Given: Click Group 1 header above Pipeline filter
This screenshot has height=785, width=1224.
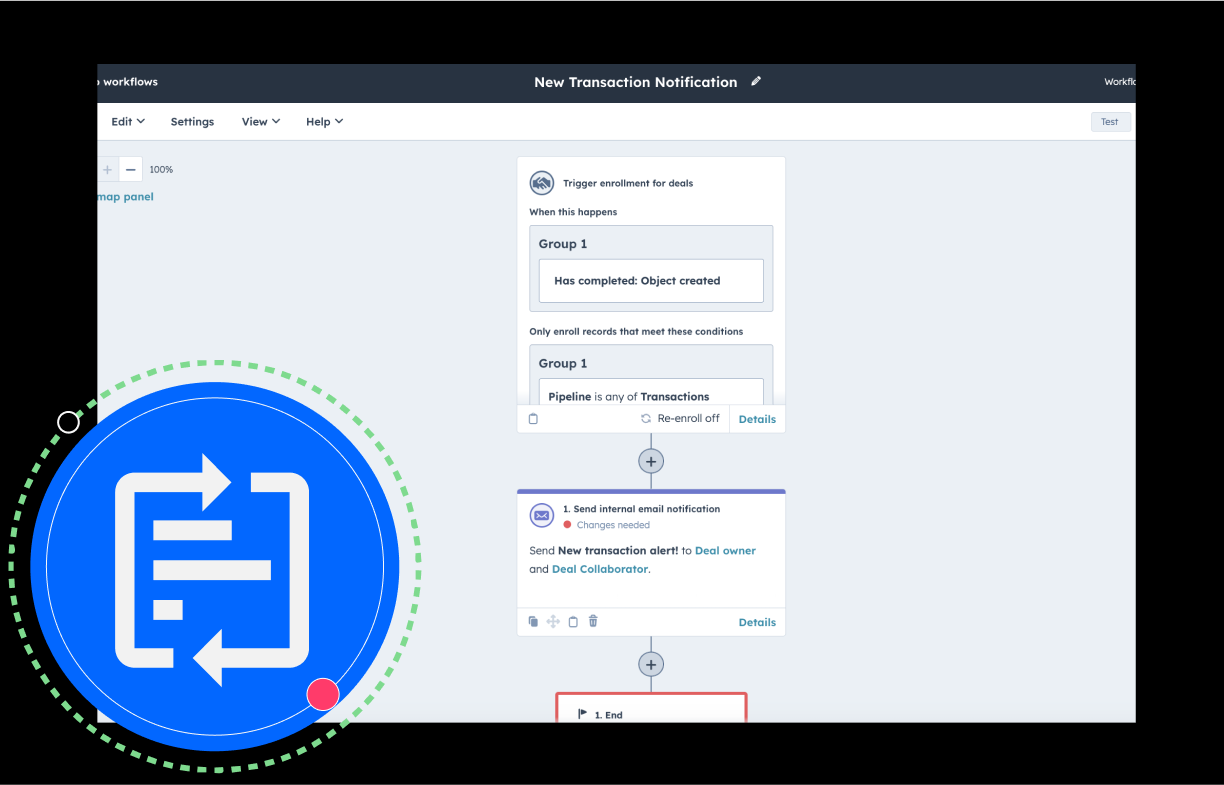Looking at the screenshot, I should [563, 363].
